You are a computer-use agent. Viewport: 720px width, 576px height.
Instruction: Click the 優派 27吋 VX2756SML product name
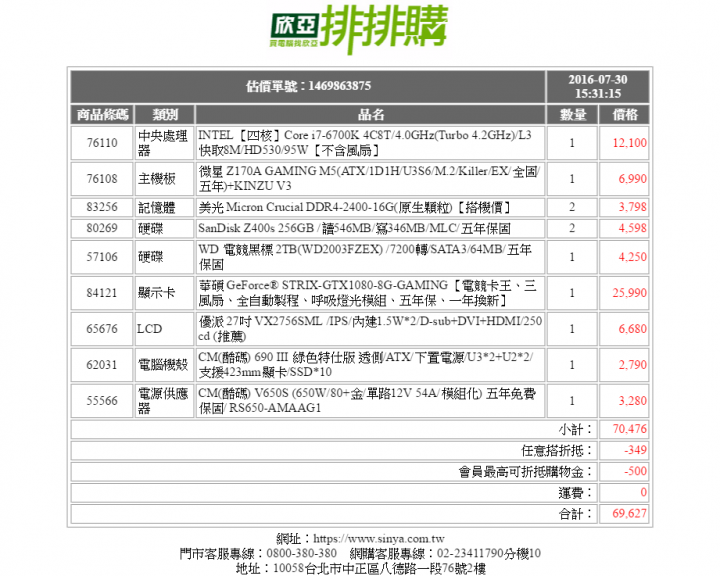pyautogui.click(x=370, y=328)
